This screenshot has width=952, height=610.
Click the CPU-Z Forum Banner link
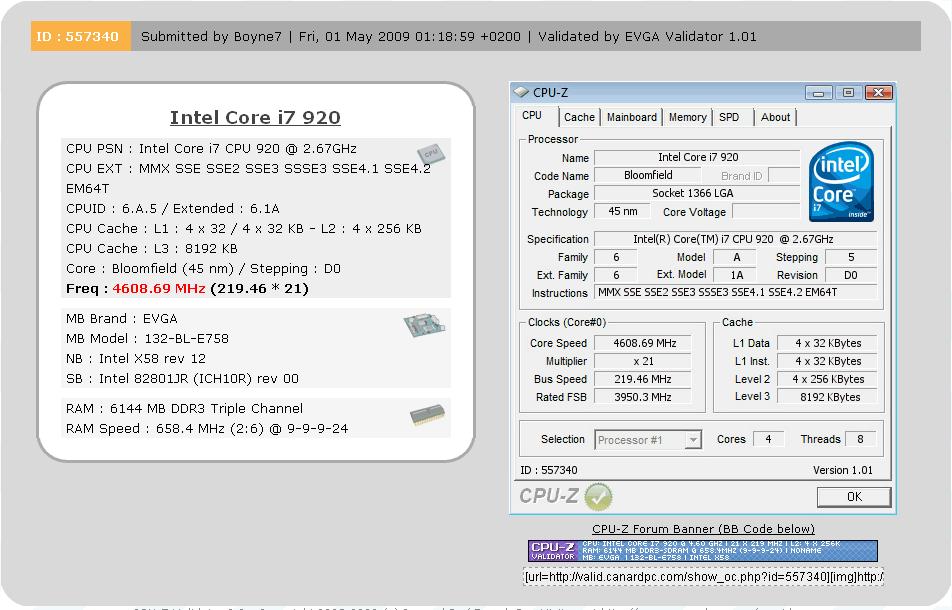click(703, 529)
